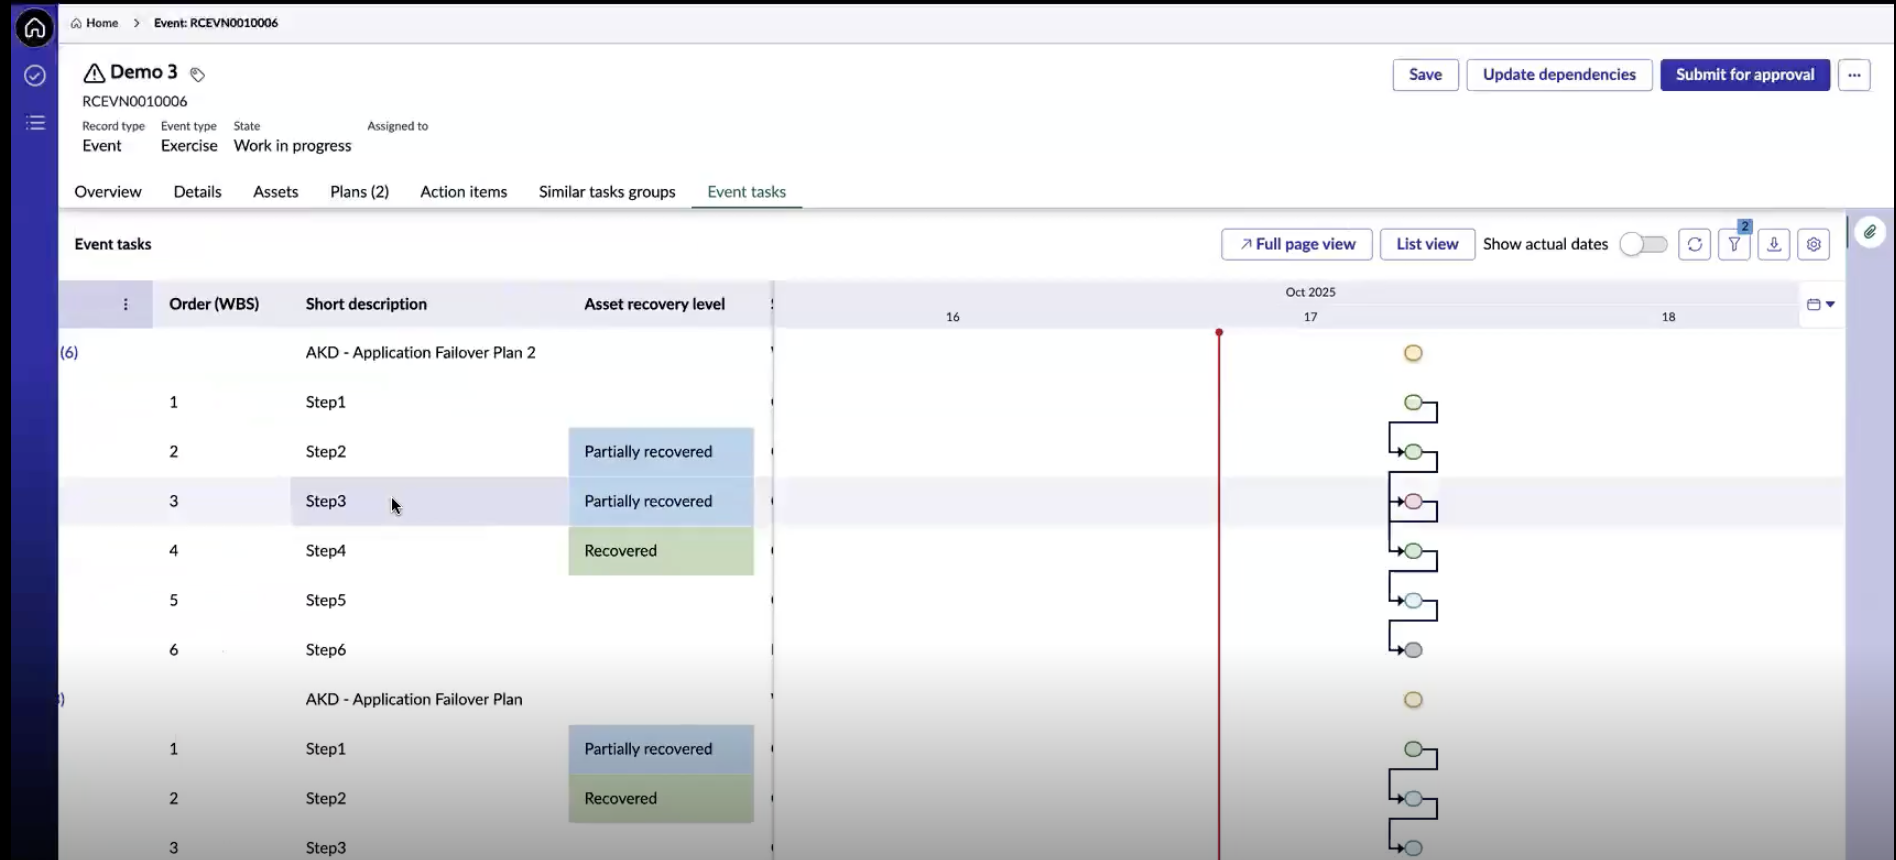Click Partially recovered cell for Step2 in Plan 2

pyautogui.click(x=661, y=452)
